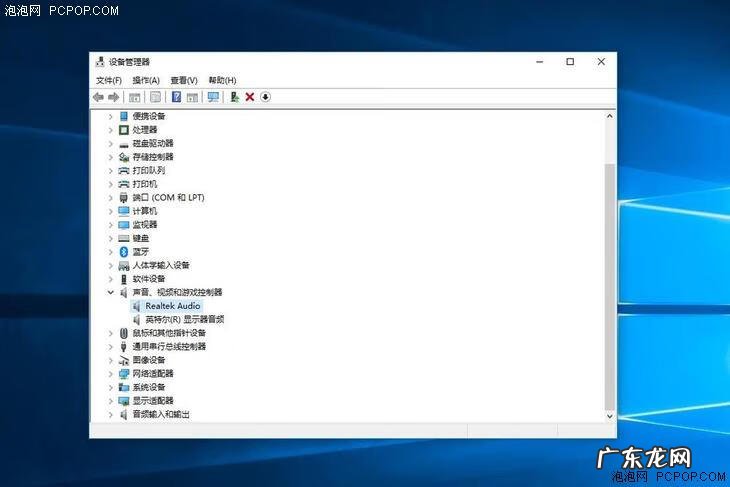Expand the 人体学输入设备 node

point(111,265)
